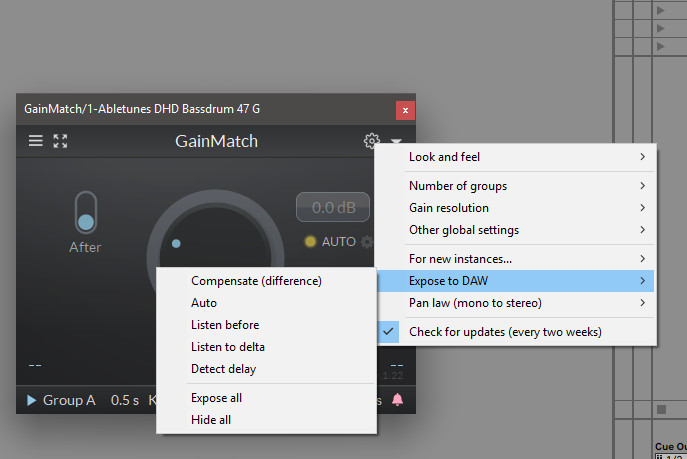The image size is (687, 459).
Task: Click the play triangle beside Group A
Action: 30,400
